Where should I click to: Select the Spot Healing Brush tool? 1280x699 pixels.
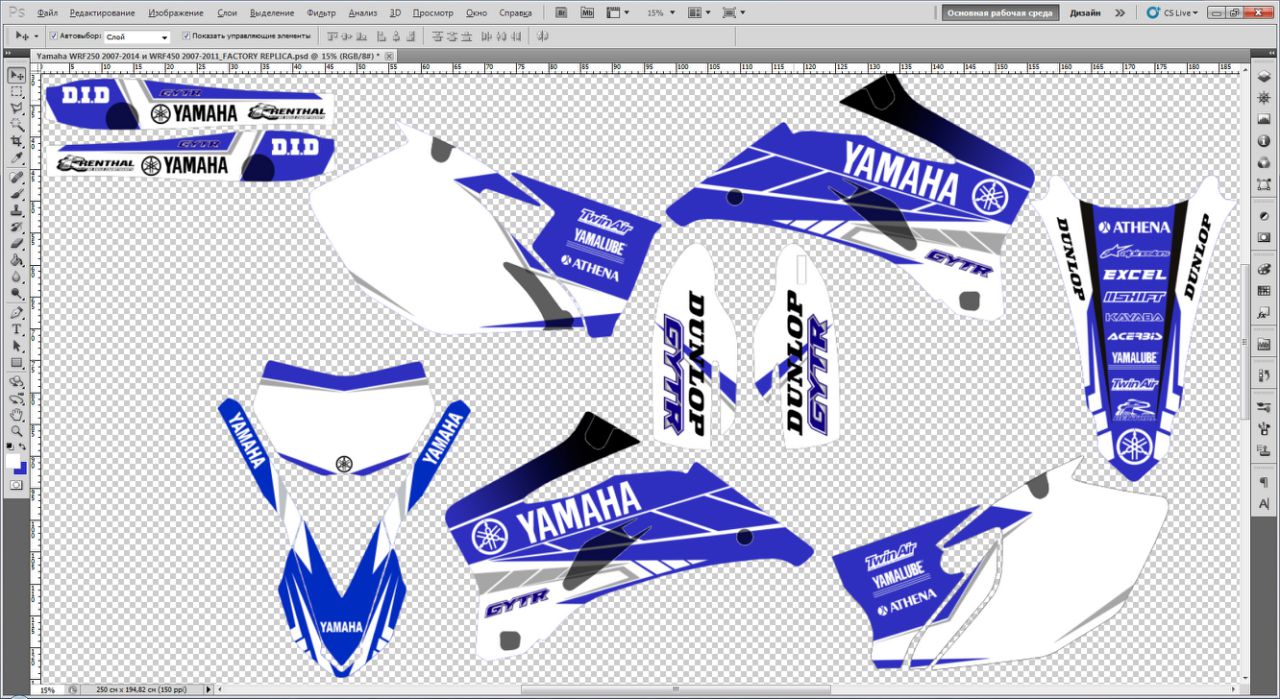(x=17, y=177)
